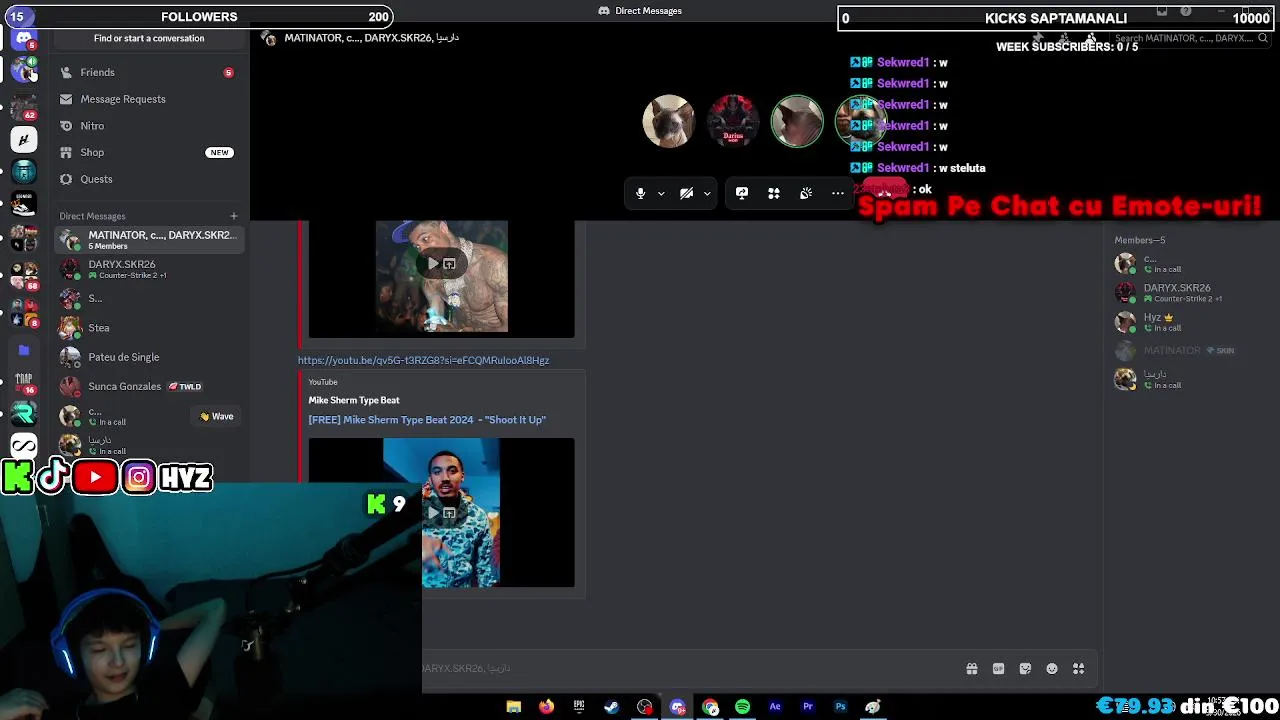Select offline member MATINATOR in list
The height and width of the screenshot is (720, 1280).
click(x=1190, y=350)
